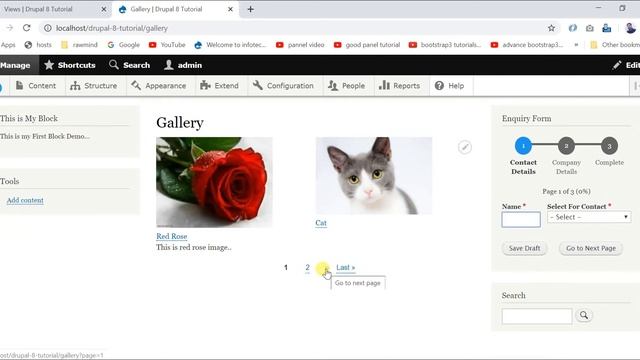Go to pager page 2
The image size is (640, 360).
tap(307, 267)
